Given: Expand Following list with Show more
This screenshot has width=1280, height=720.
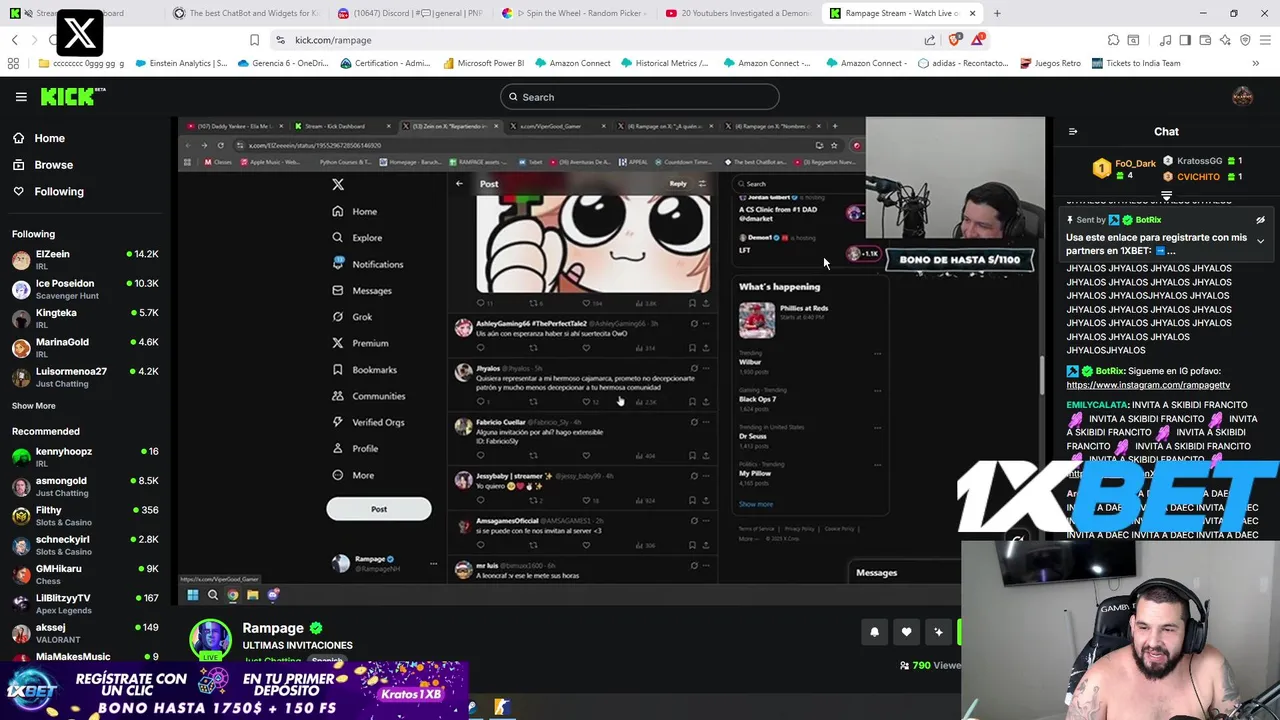Looking at the screenshot, I should tap(34, 406).
